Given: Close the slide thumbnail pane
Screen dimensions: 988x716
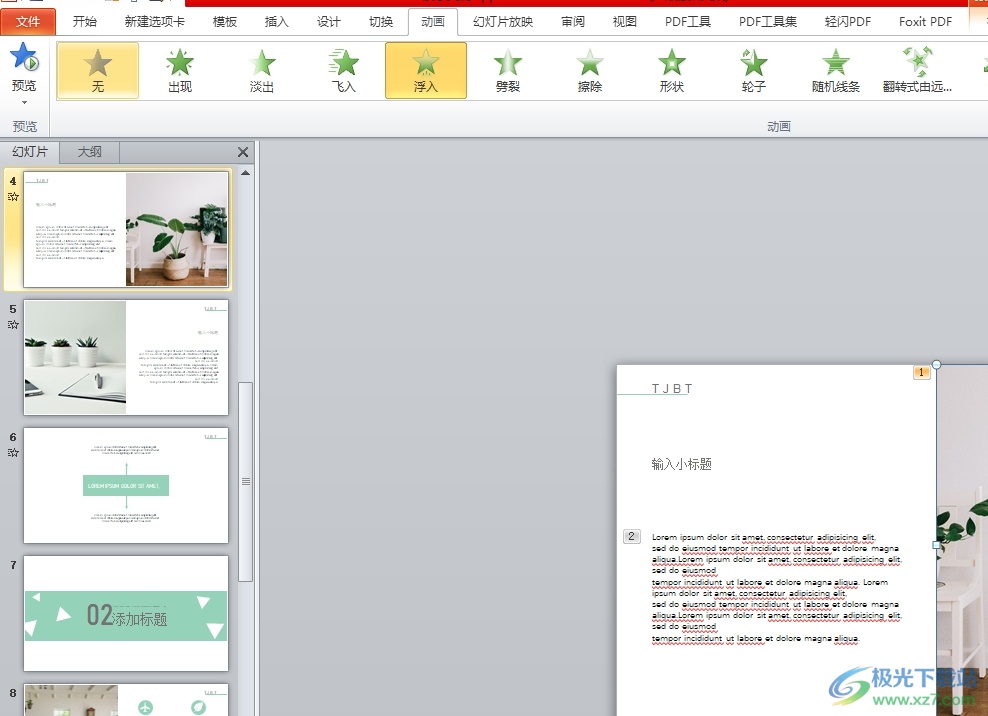Looking at the screenshot, I should (x=243, y=152).
